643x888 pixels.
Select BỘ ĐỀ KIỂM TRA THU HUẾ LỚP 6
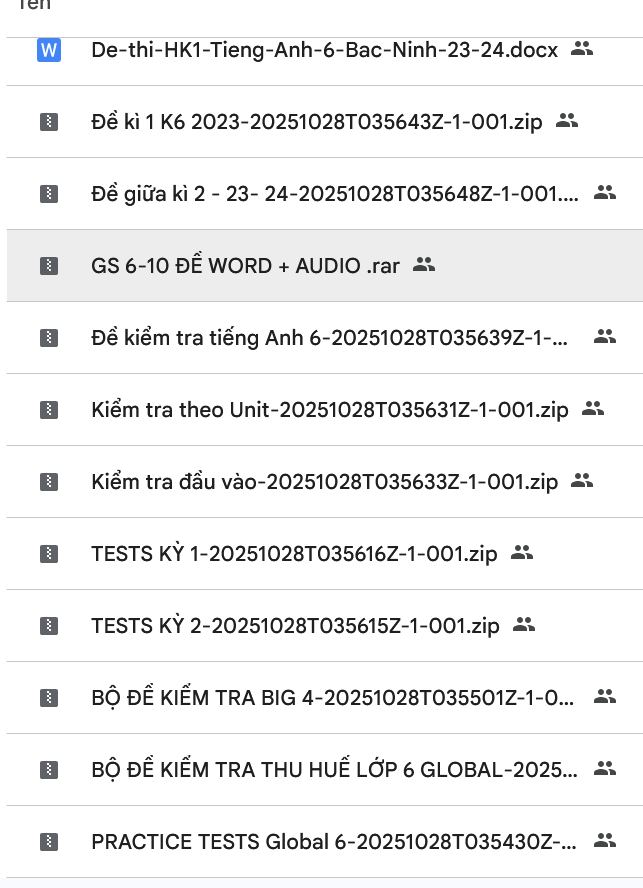(334, 770)
